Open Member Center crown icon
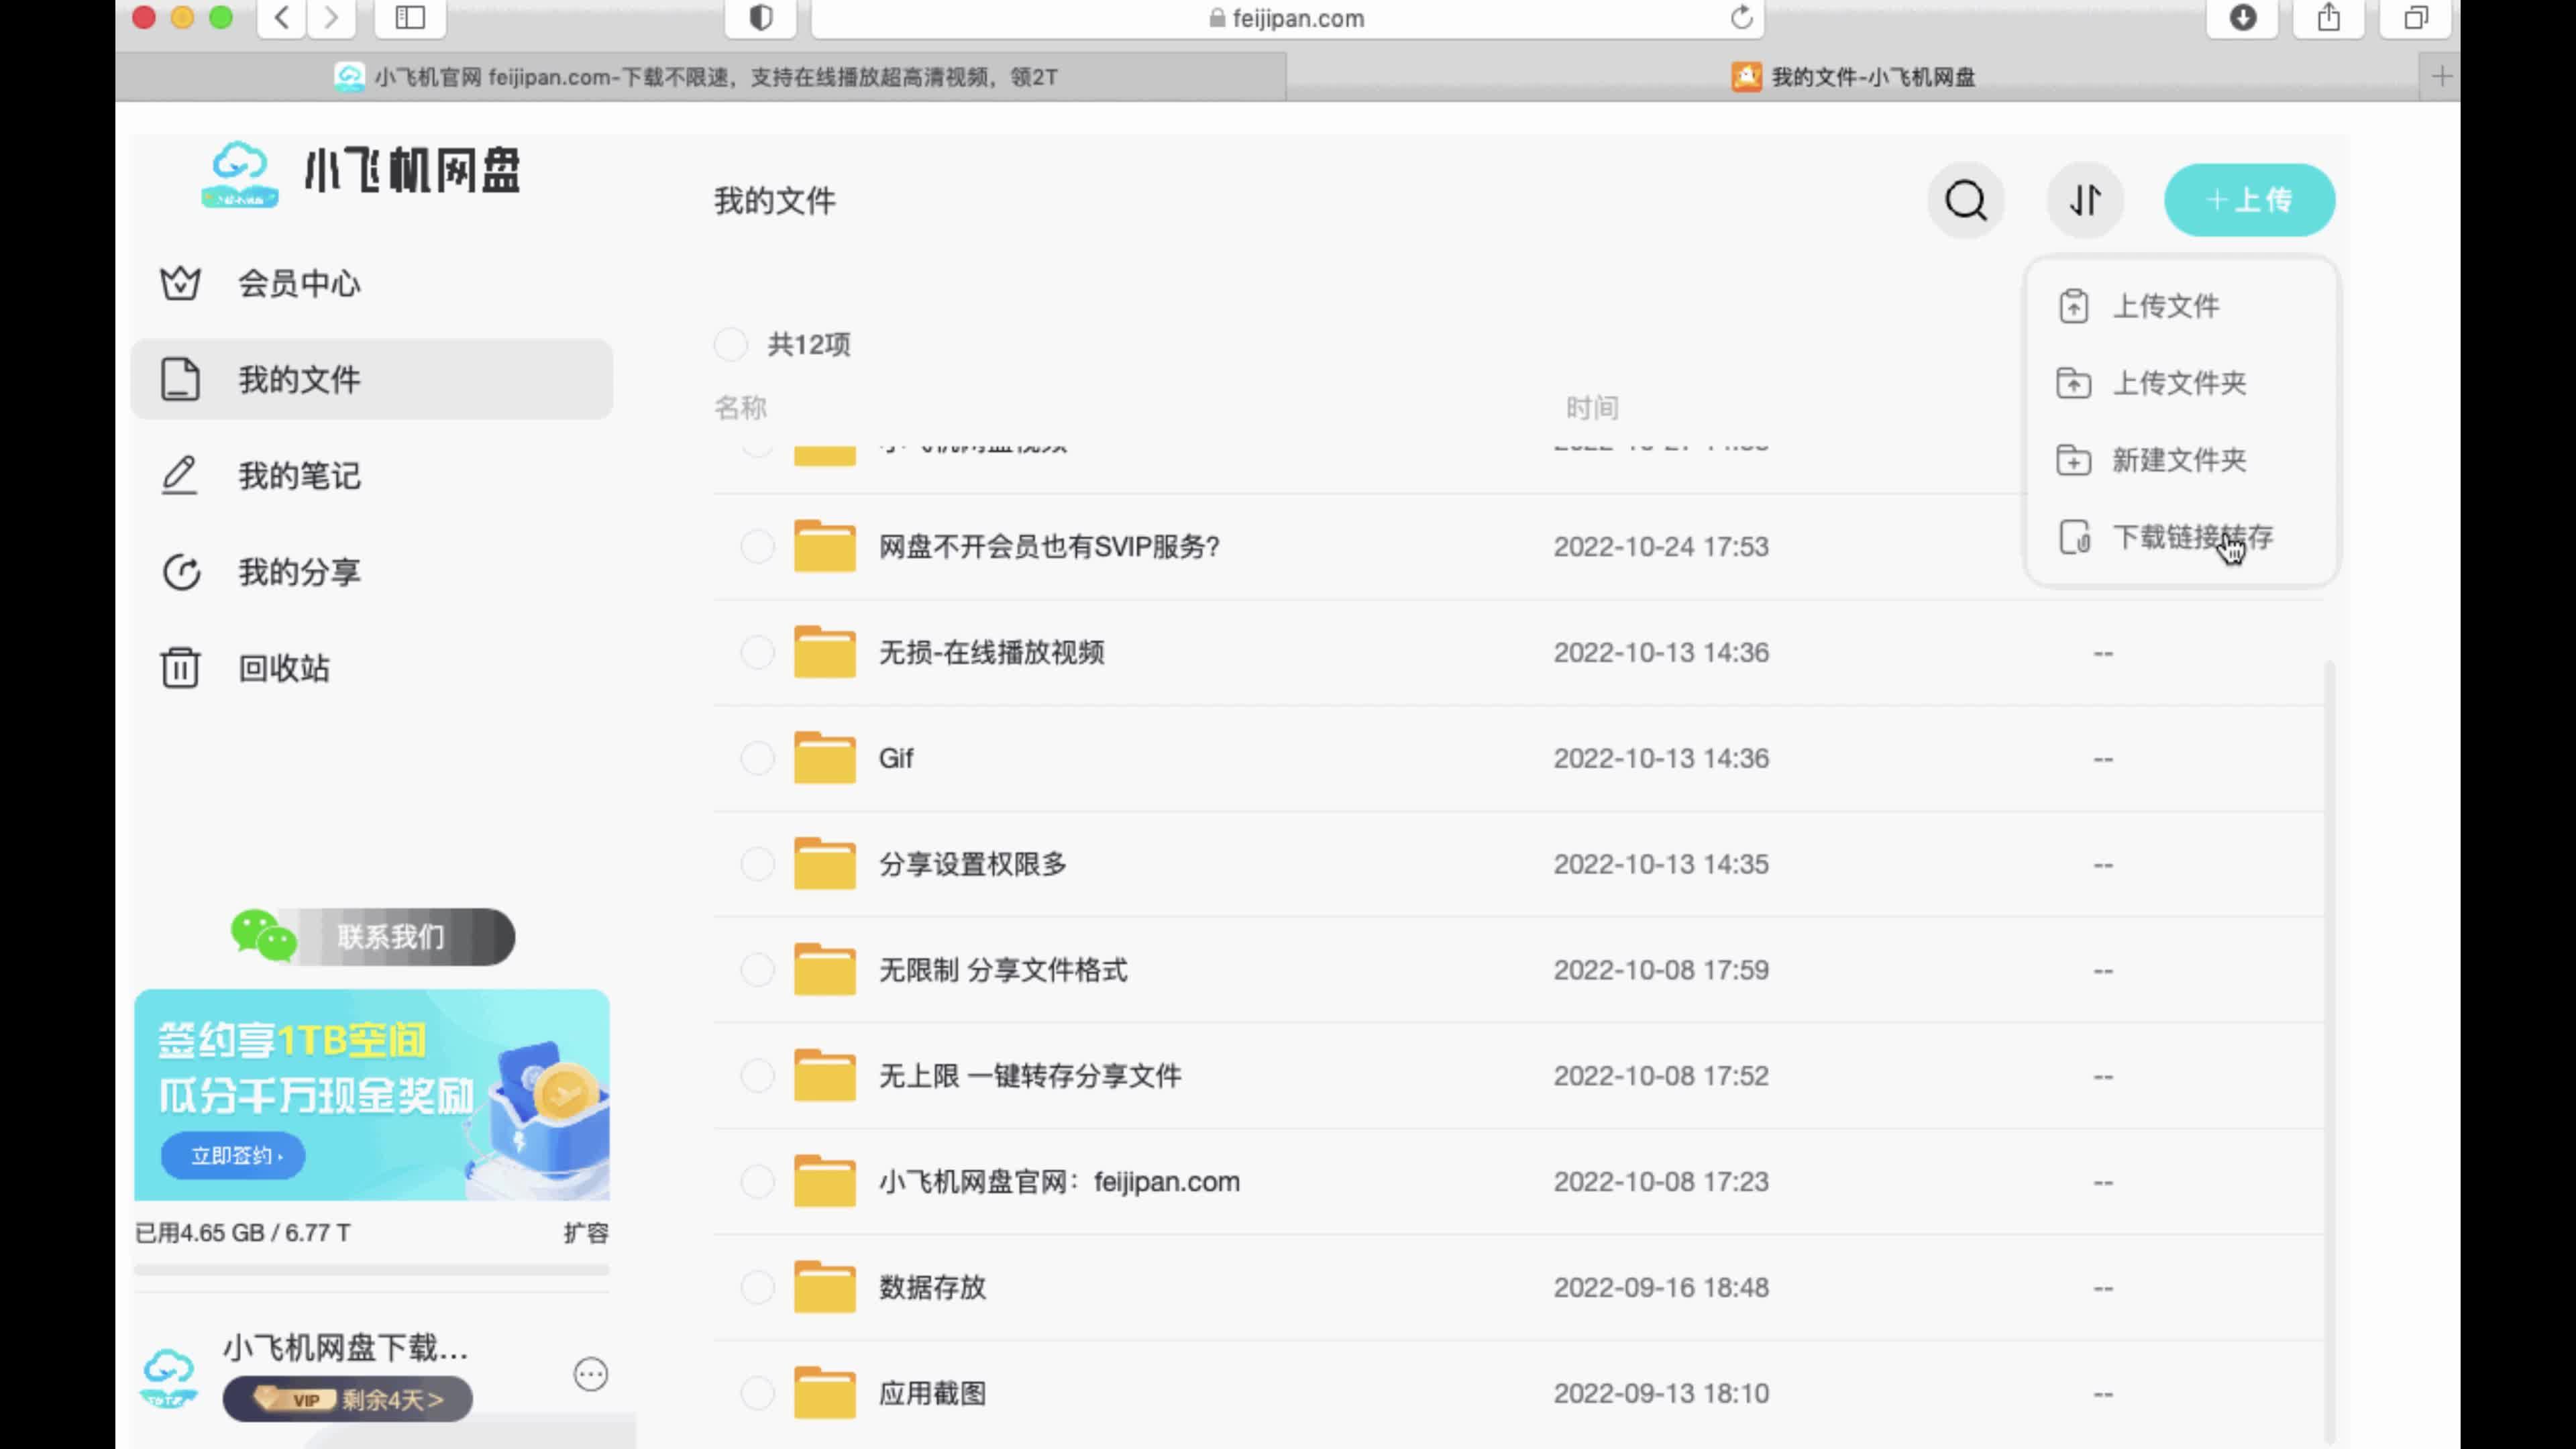 tap(181, 283)
